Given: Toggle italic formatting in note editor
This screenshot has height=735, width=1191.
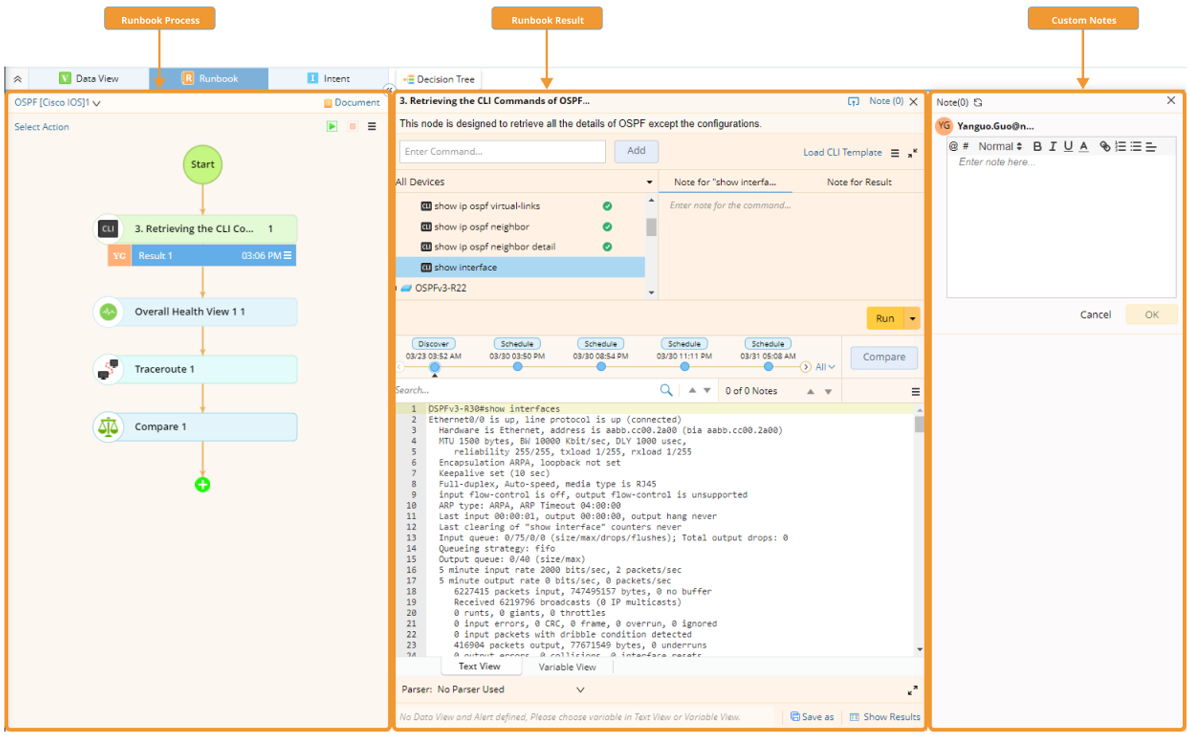Looking at the screenshot, I should click(1052, 147).
